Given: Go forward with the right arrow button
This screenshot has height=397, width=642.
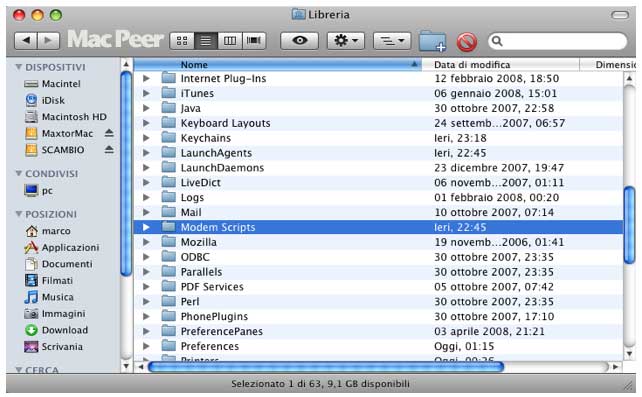Looking at the screenshot, I should point(49,41).
